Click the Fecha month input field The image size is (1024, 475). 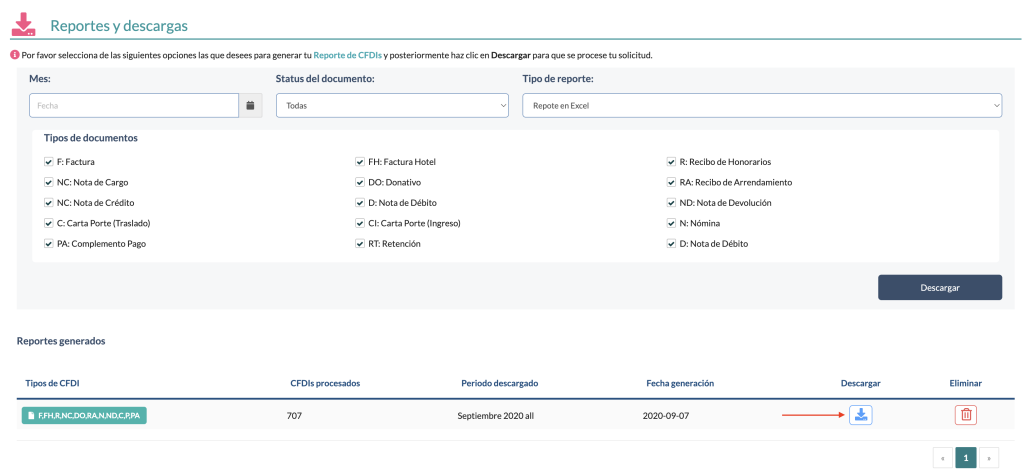click(x=133, y=105)
